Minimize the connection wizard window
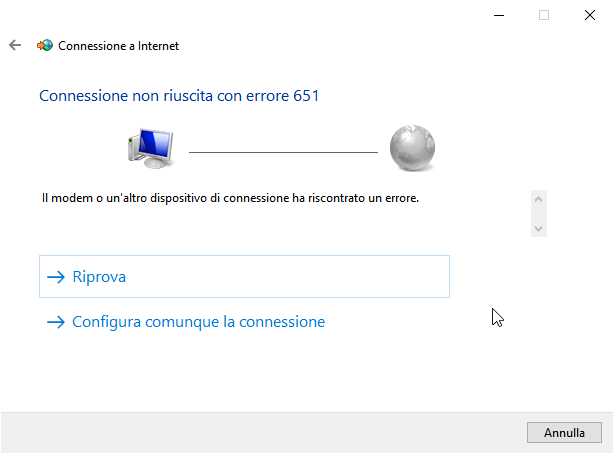 coord(498,15)
